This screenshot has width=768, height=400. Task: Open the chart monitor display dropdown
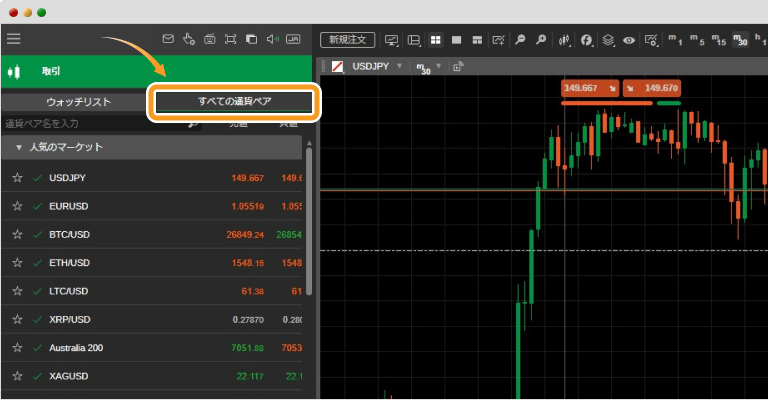391,40
